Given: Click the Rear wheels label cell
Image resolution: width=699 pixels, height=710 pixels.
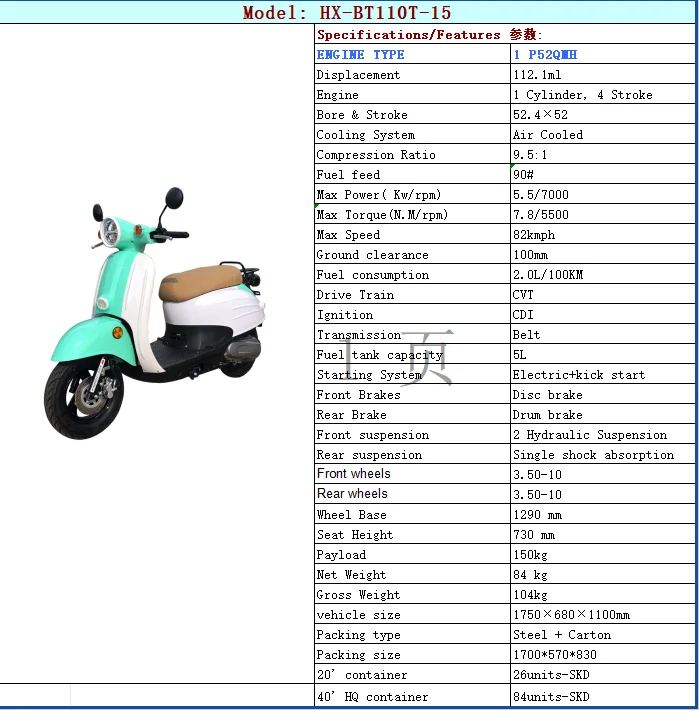Looking at the screenshot, I should (412, 494).
